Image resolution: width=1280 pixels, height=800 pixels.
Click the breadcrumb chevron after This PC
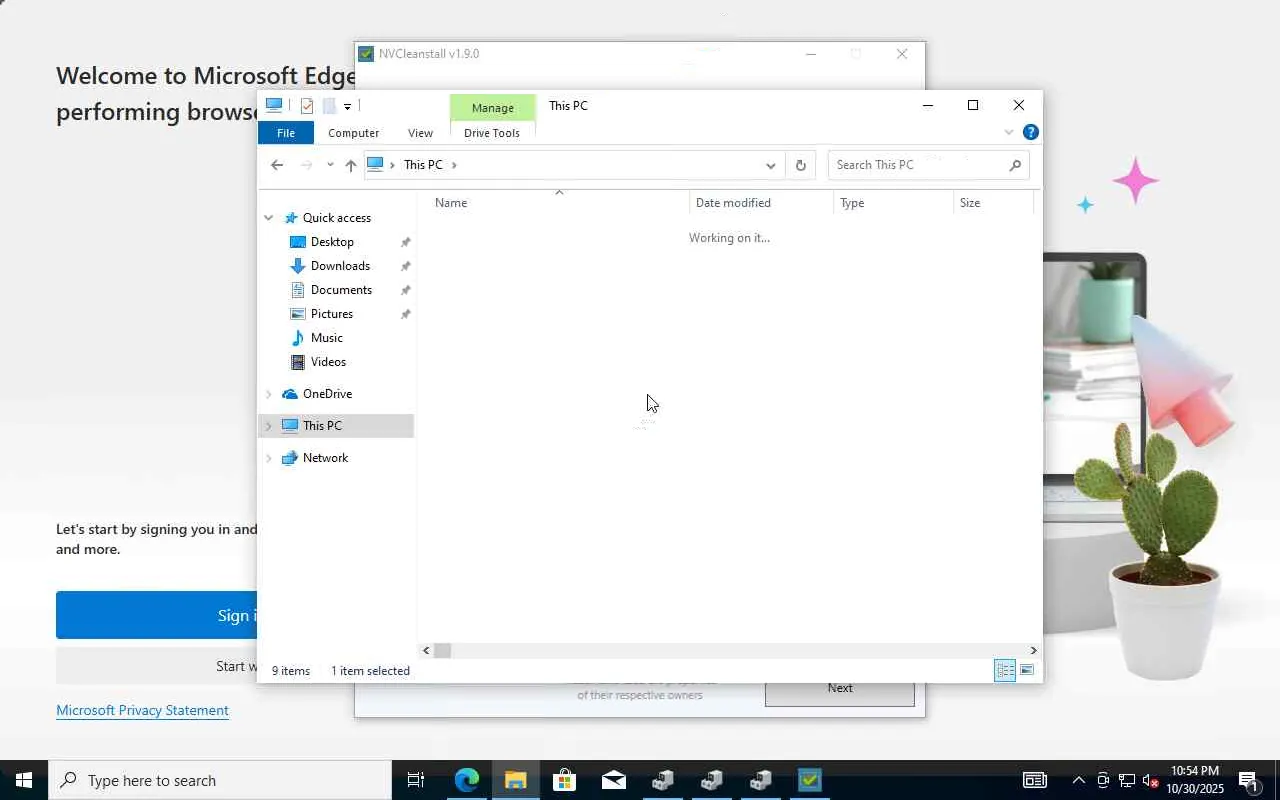pos(454,165)
